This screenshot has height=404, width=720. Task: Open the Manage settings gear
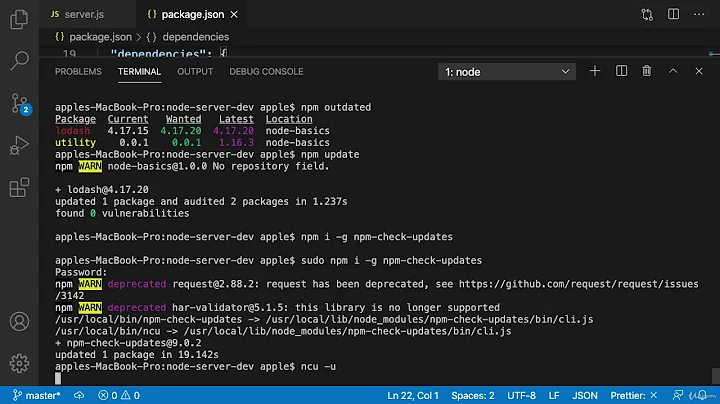[x=19, y=363]
